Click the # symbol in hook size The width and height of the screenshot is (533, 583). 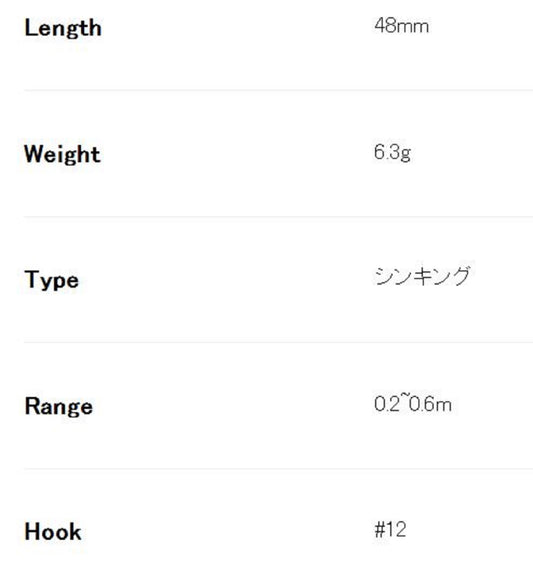[x=380, y=529]
